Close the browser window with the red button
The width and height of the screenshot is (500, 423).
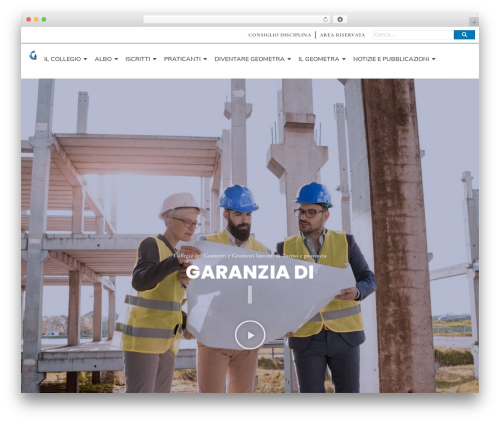coord(29,20)
